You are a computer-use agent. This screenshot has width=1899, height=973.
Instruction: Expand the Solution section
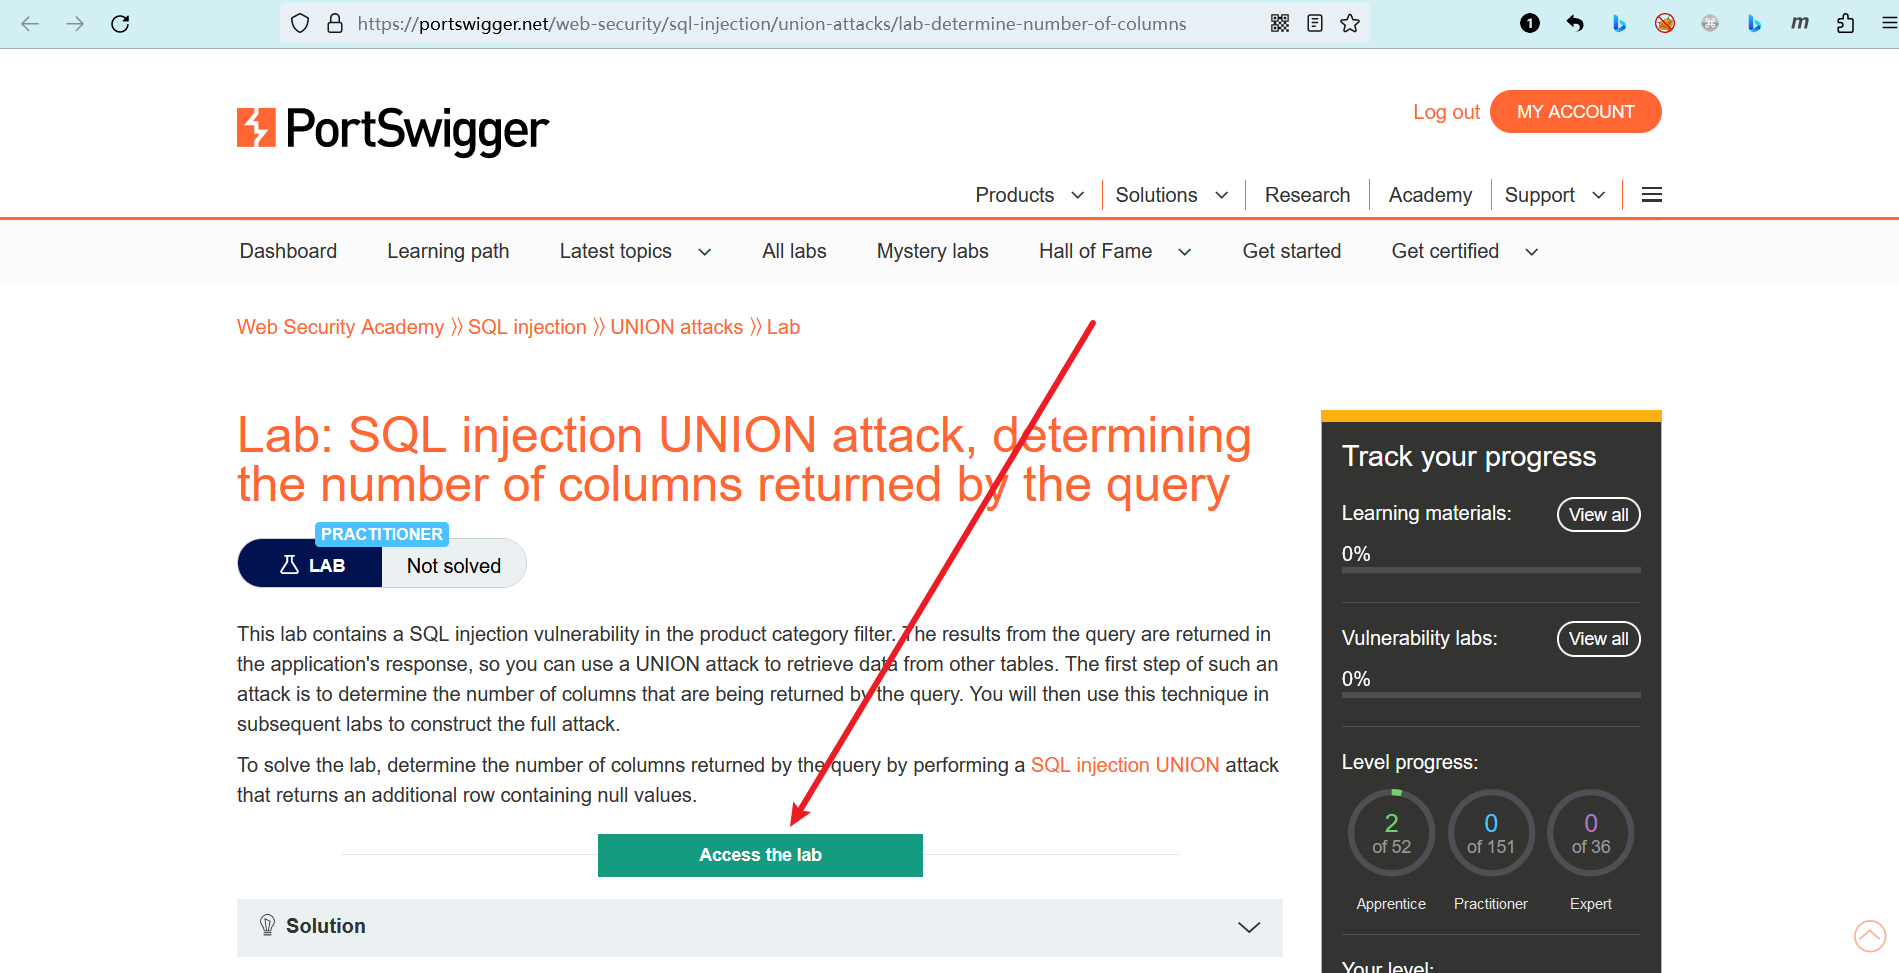(x=759, y=927)
